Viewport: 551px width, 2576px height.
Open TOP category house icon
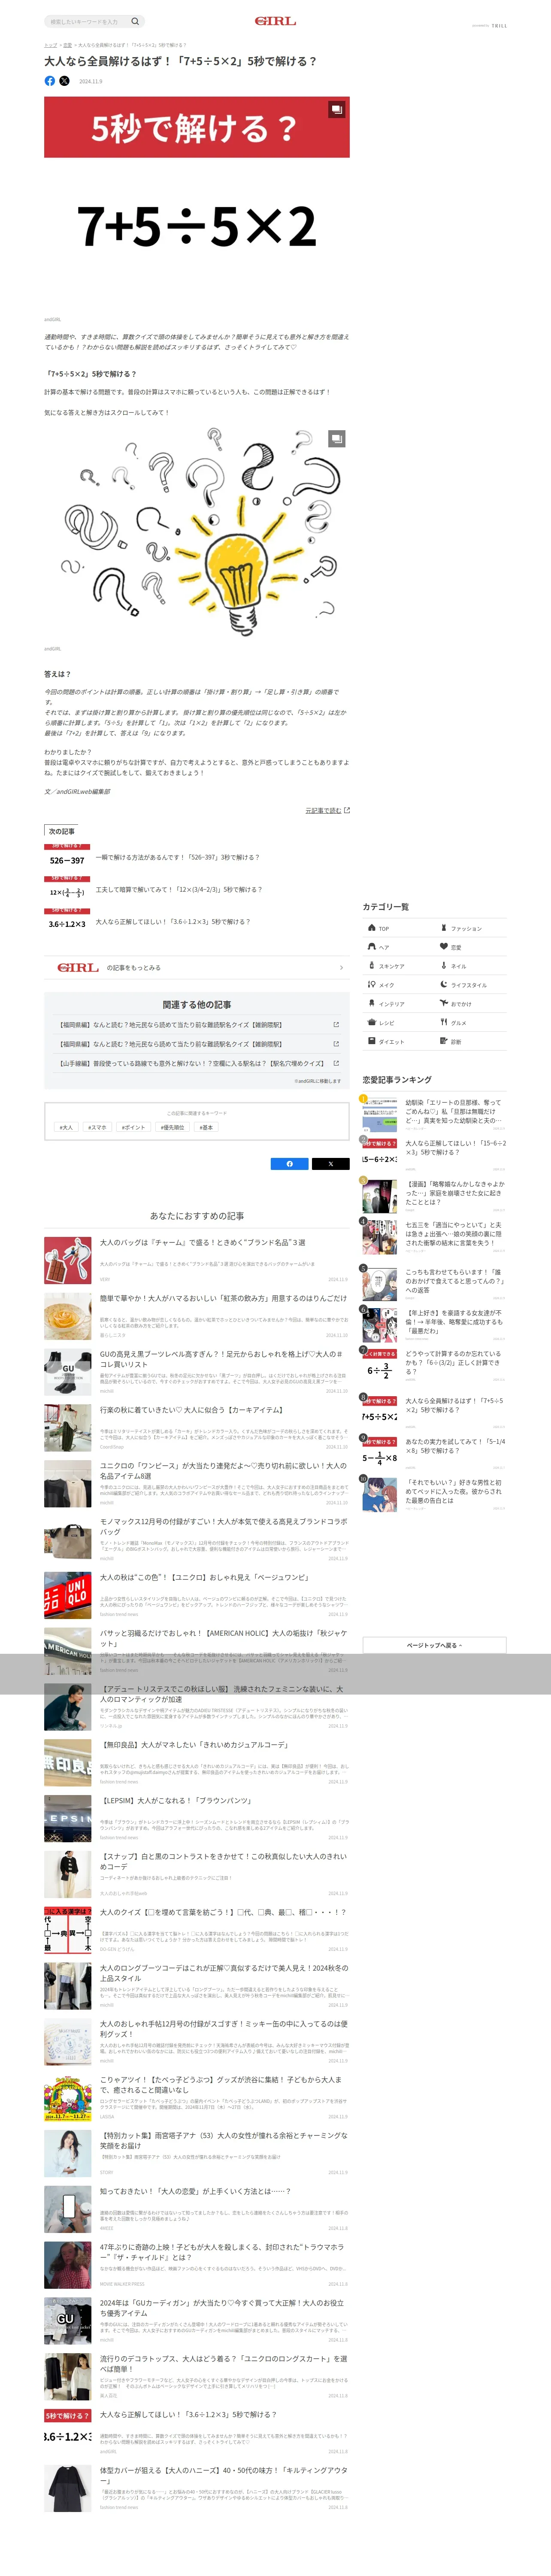(372, 928)
